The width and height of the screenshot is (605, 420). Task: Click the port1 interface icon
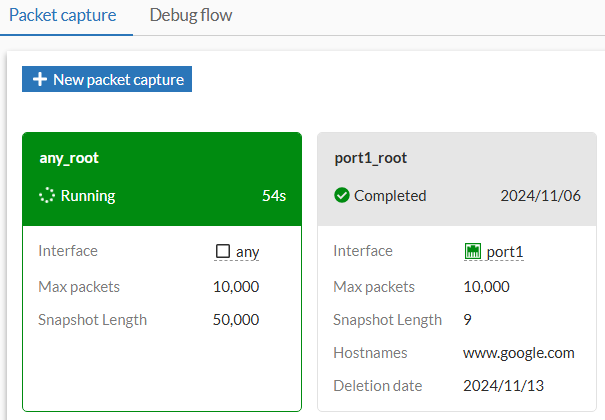click(x=473, y=252)
